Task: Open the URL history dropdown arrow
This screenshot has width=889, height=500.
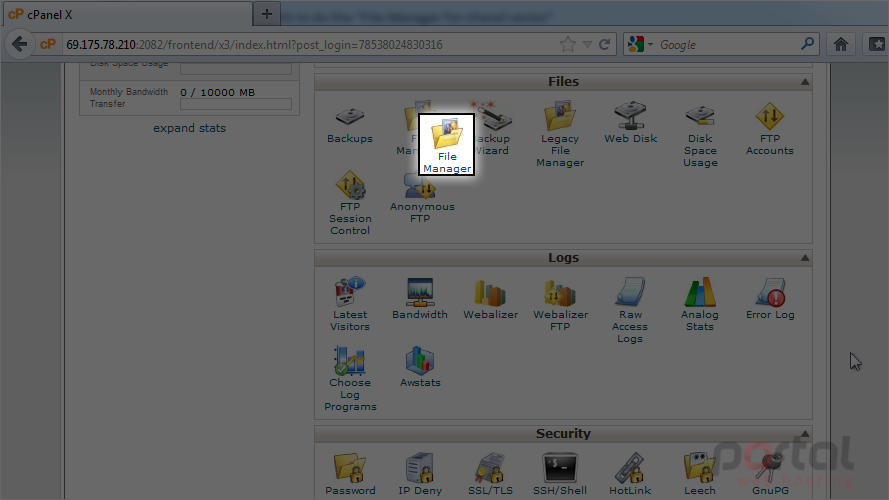Action: (x=587, y=44)
